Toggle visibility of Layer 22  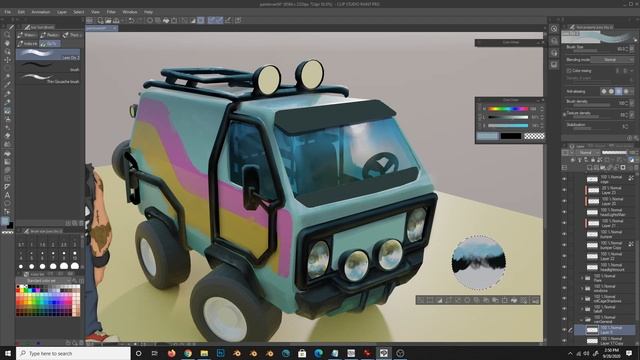point(564,256)
